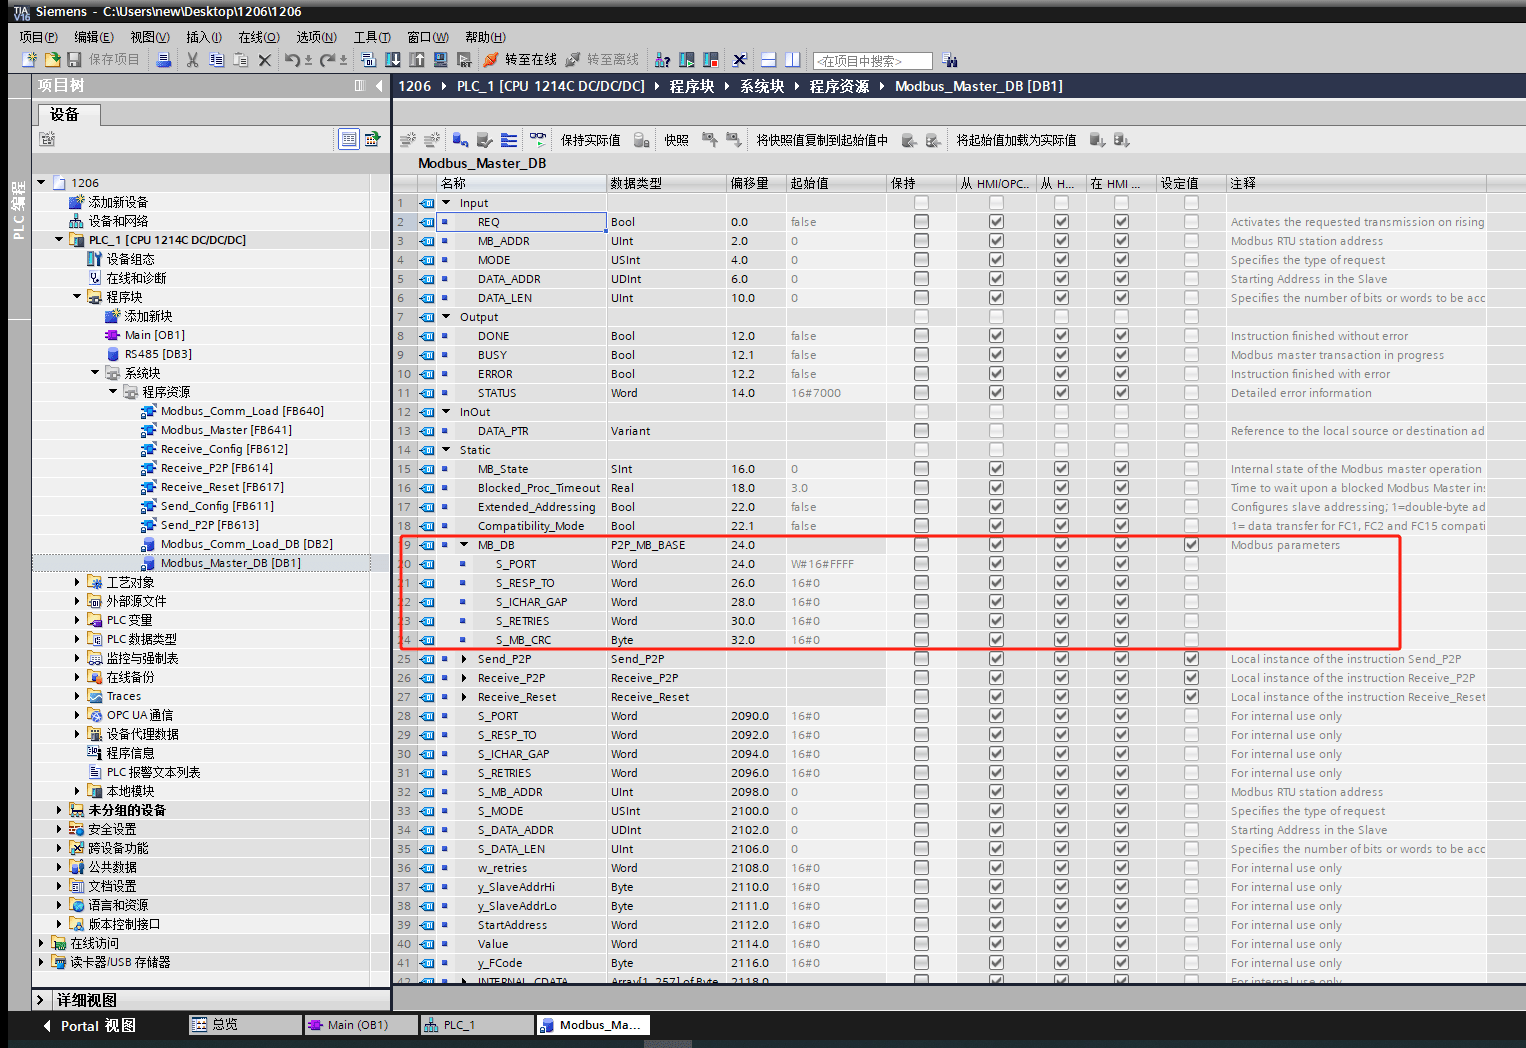Expand the Receive_P2P instance row

coord(464,678)
